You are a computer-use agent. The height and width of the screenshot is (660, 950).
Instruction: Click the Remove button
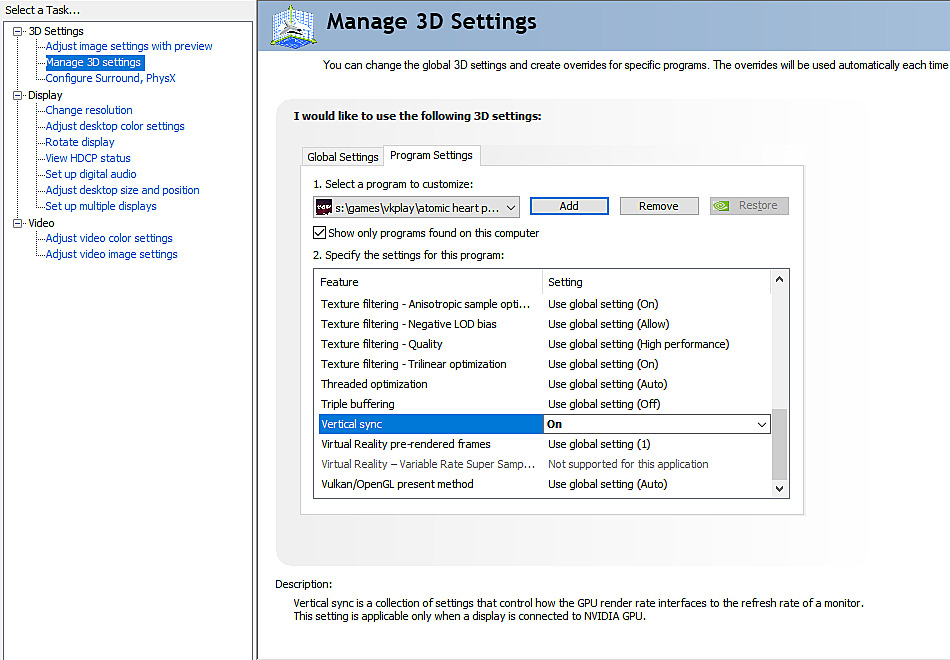[658, 206]
